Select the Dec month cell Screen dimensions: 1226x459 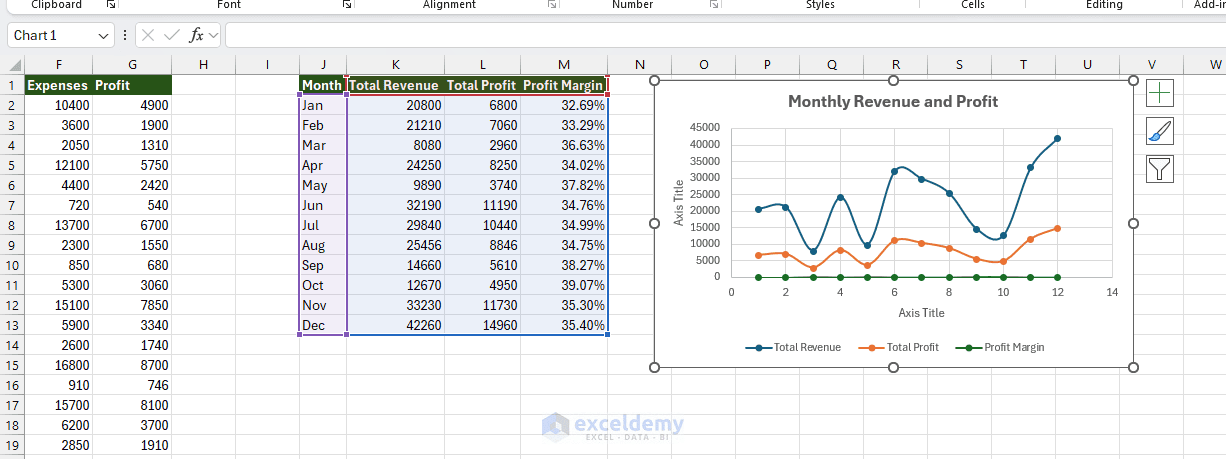coord(322,325)
